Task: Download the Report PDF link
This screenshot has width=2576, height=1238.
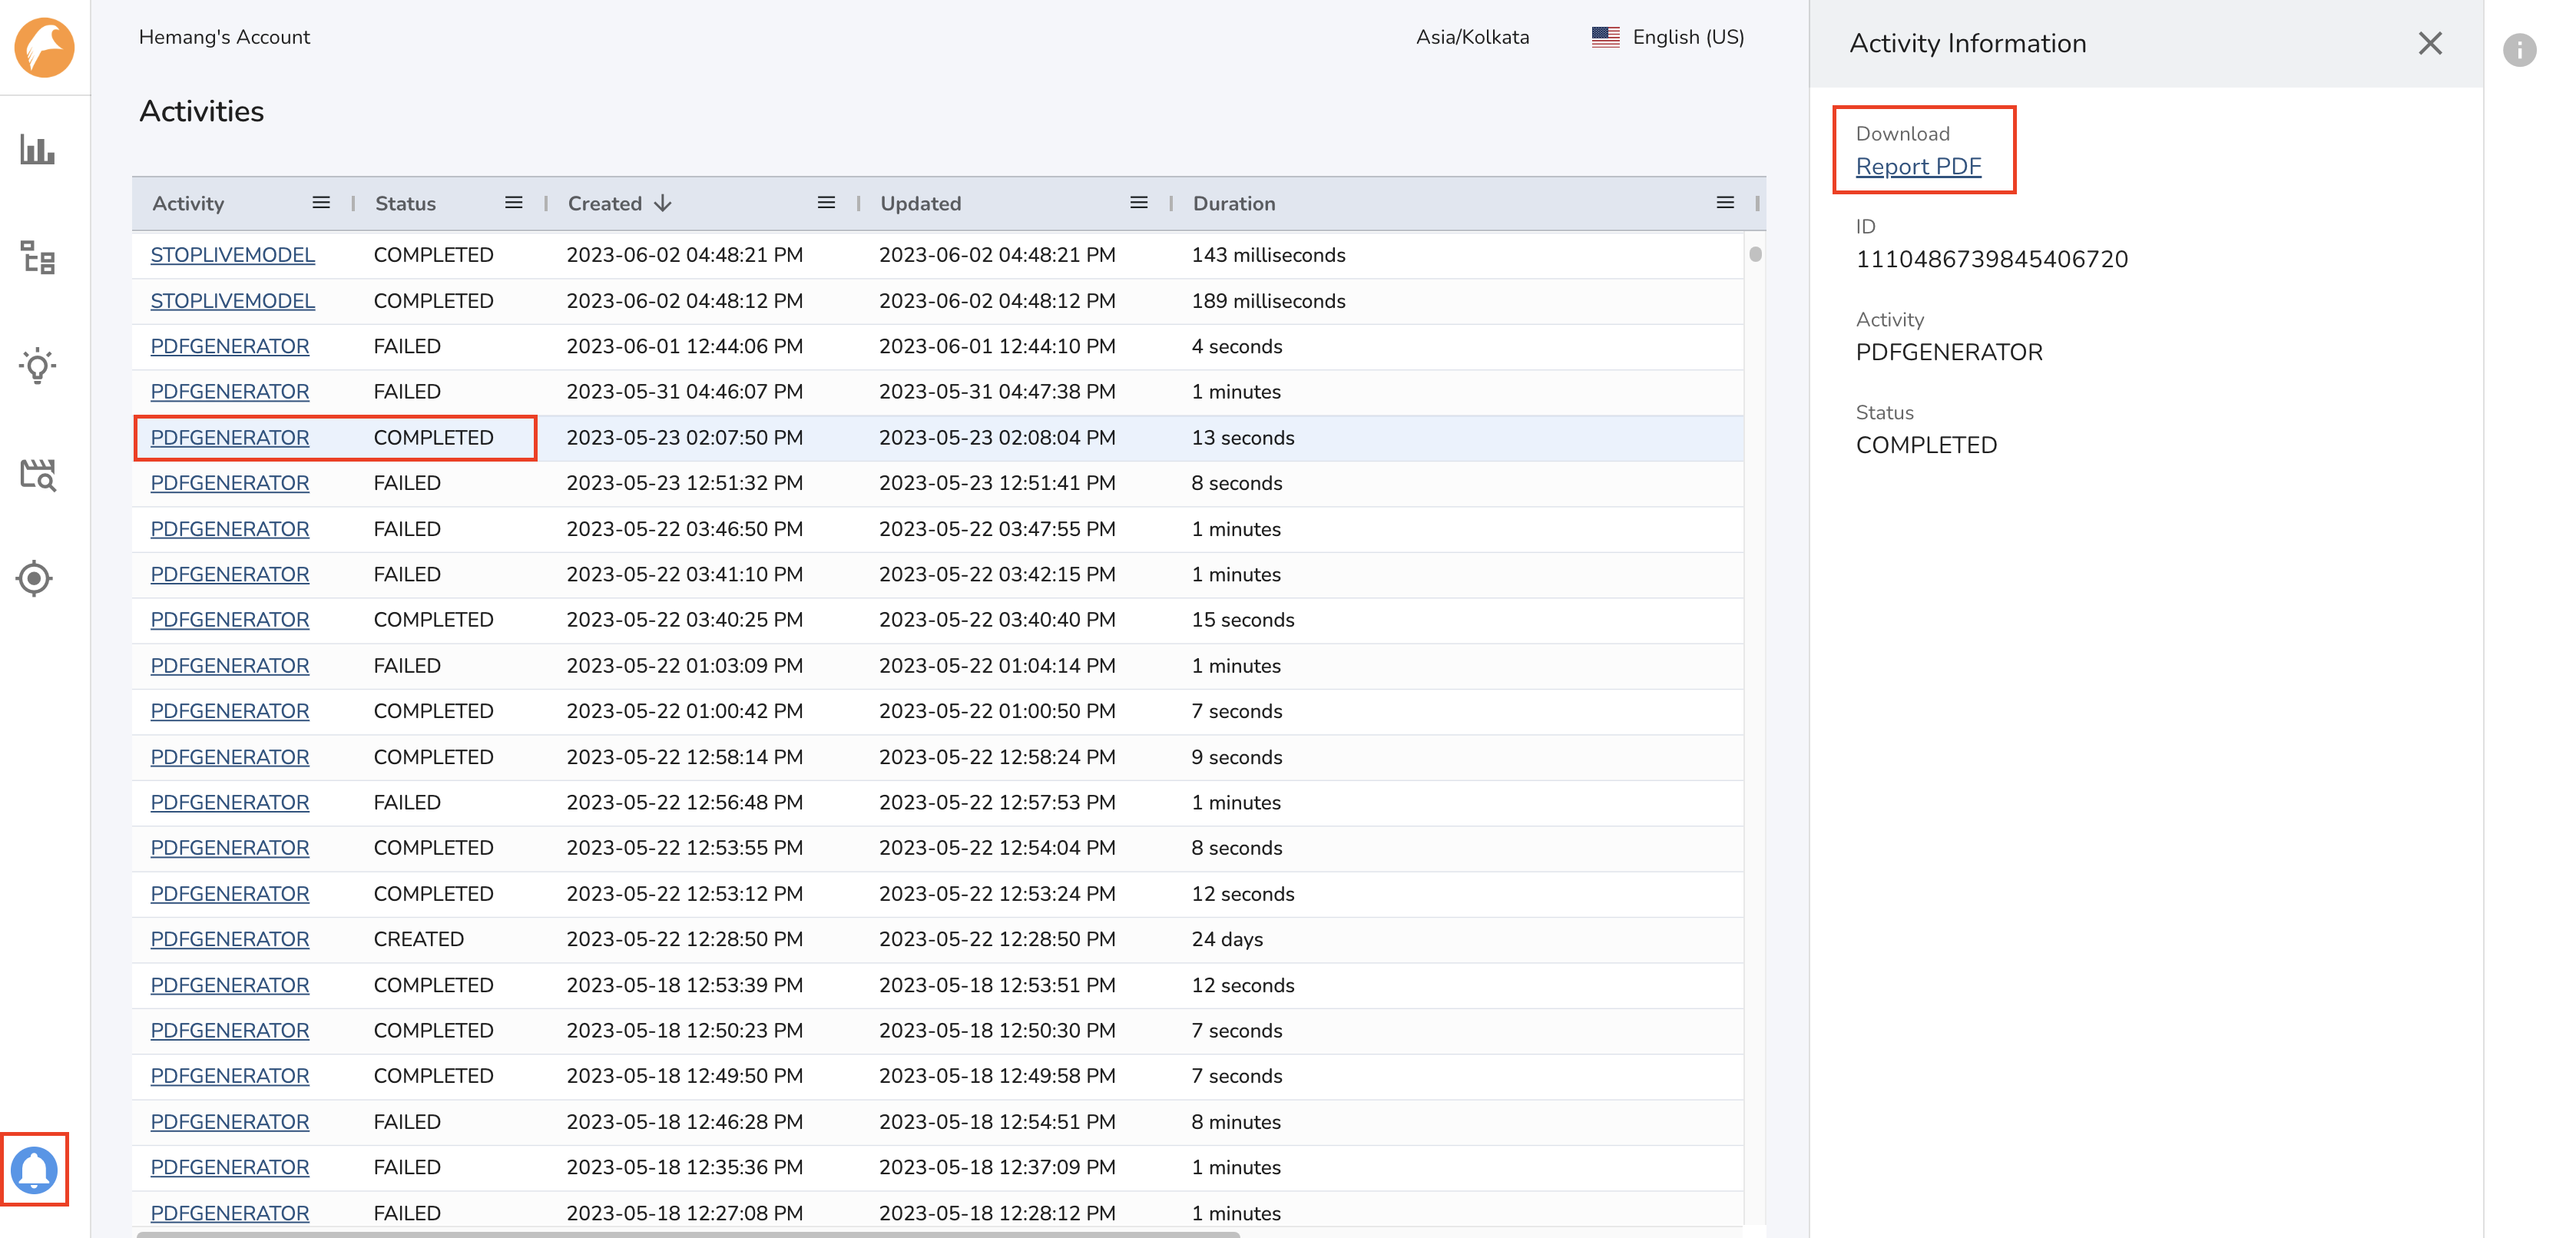Action: [x=1918, y=166]
